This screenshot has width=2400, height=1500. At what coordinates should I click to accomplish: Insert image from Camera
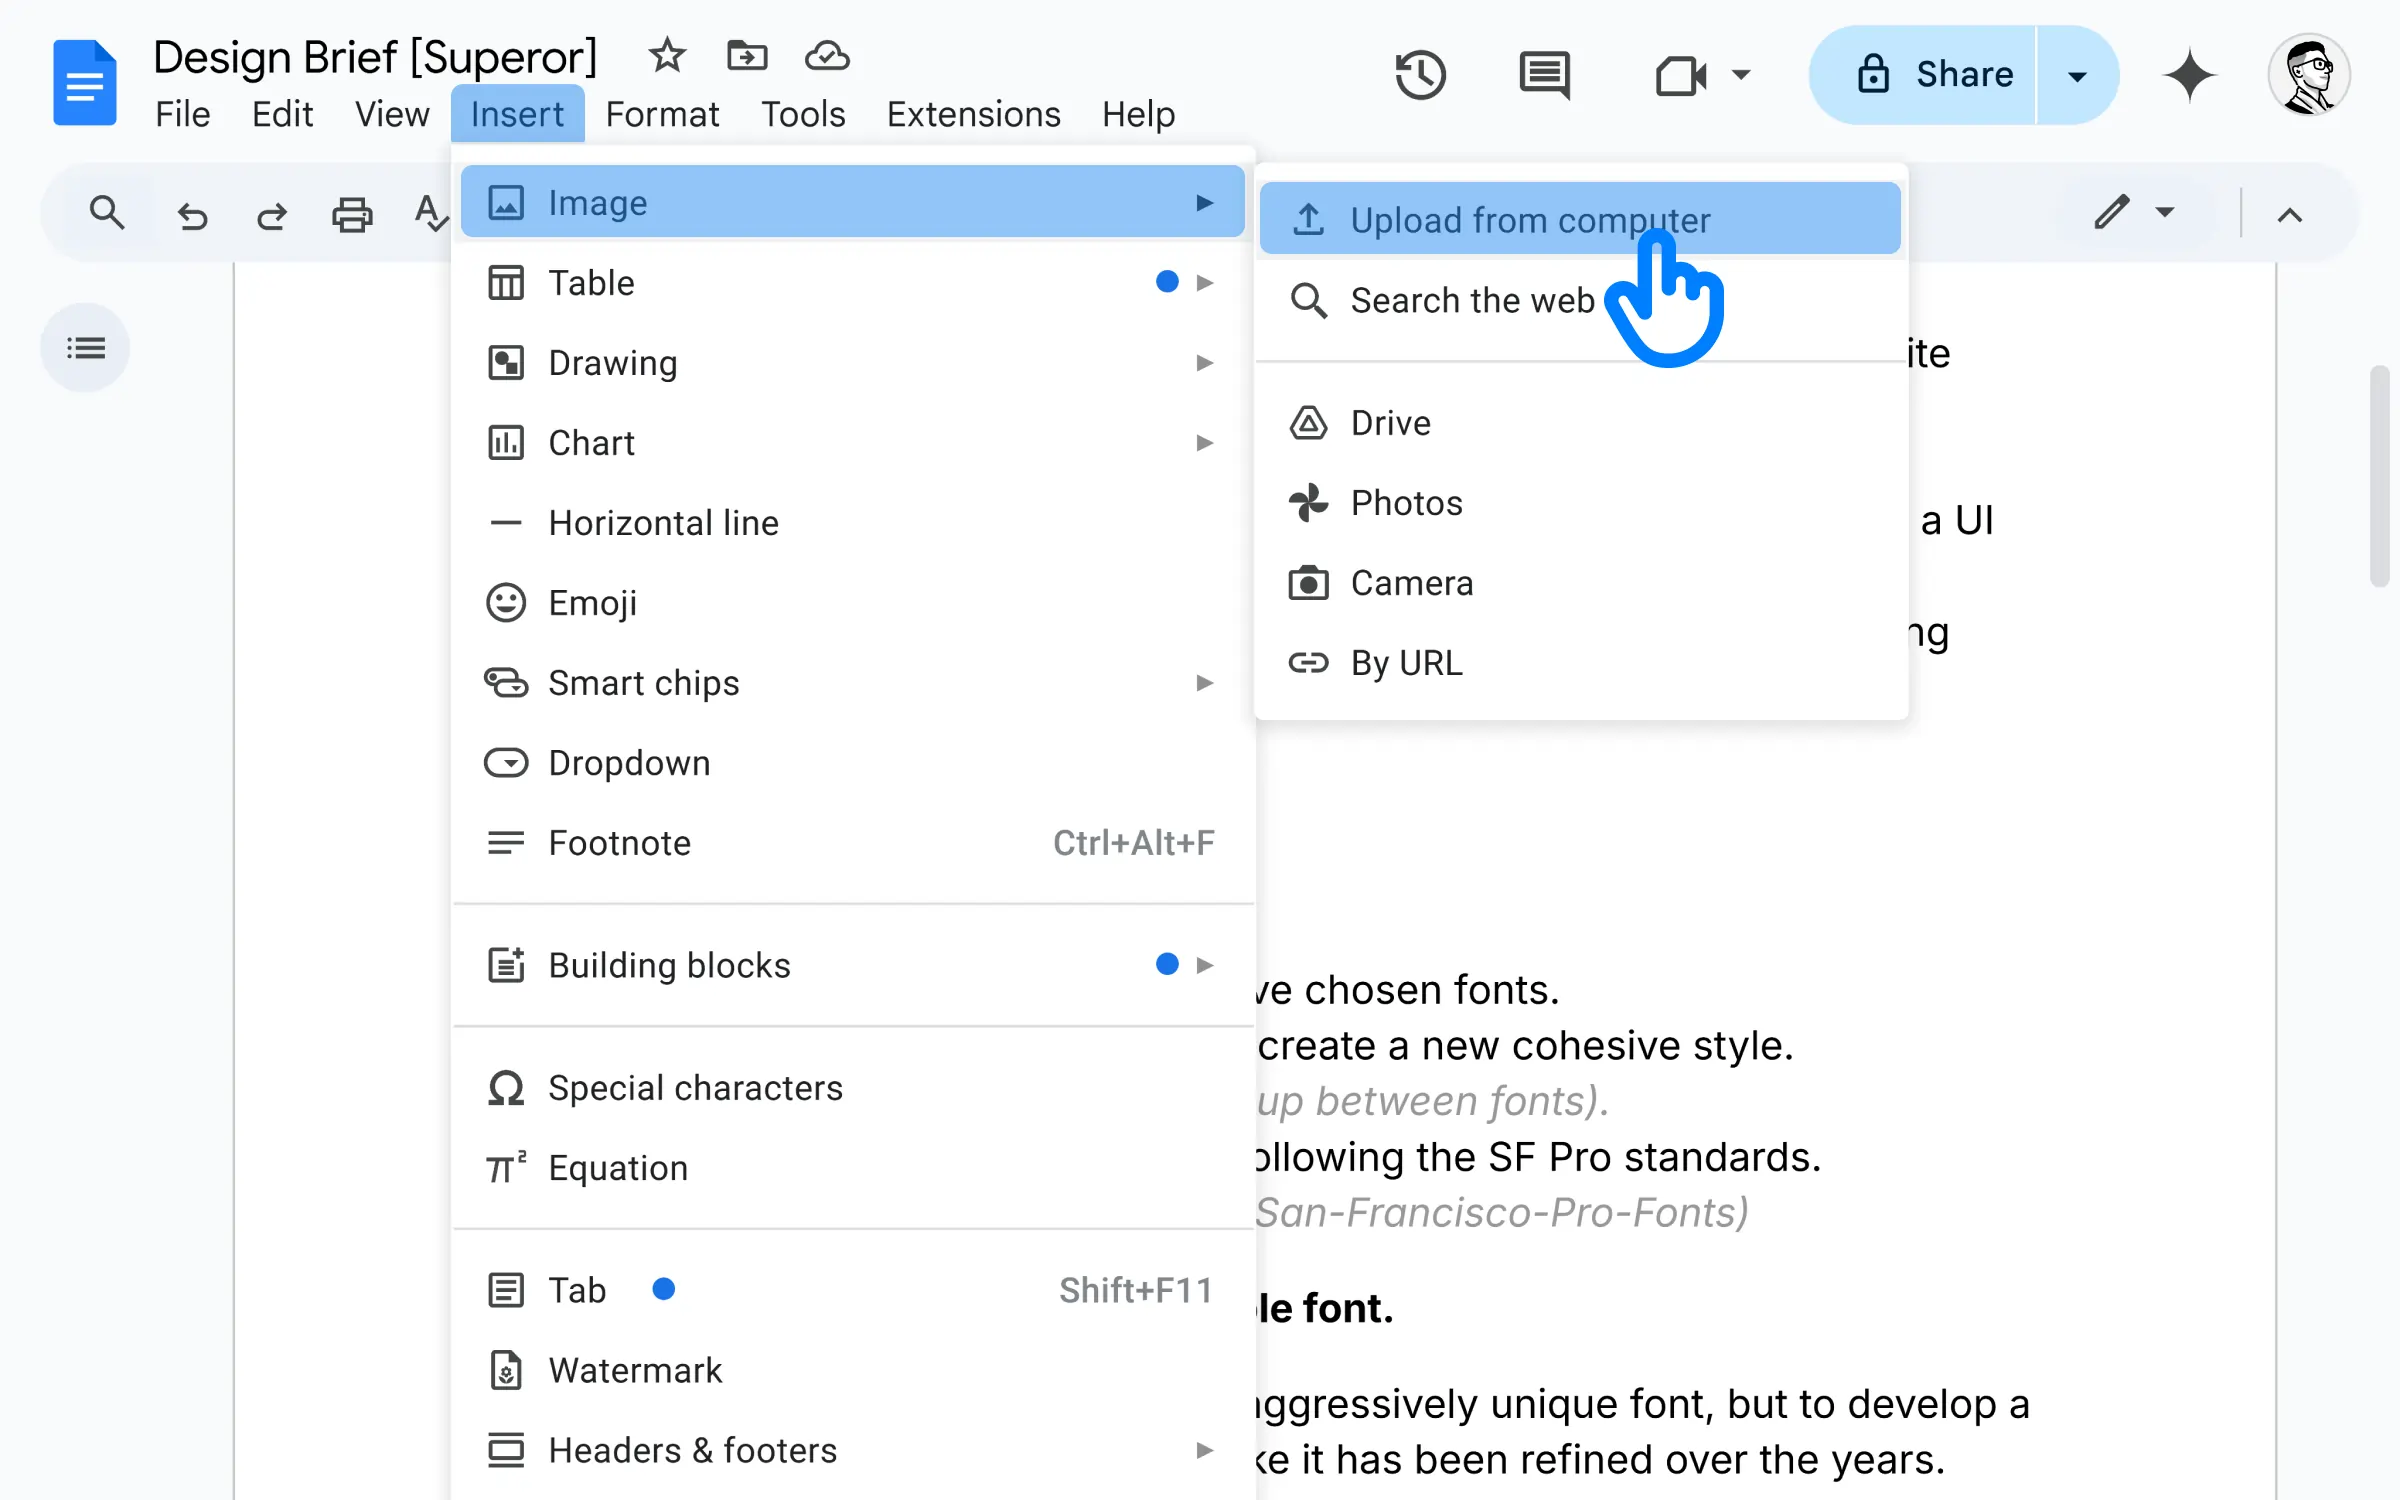pyautogui.click(x=1580, y=583)
